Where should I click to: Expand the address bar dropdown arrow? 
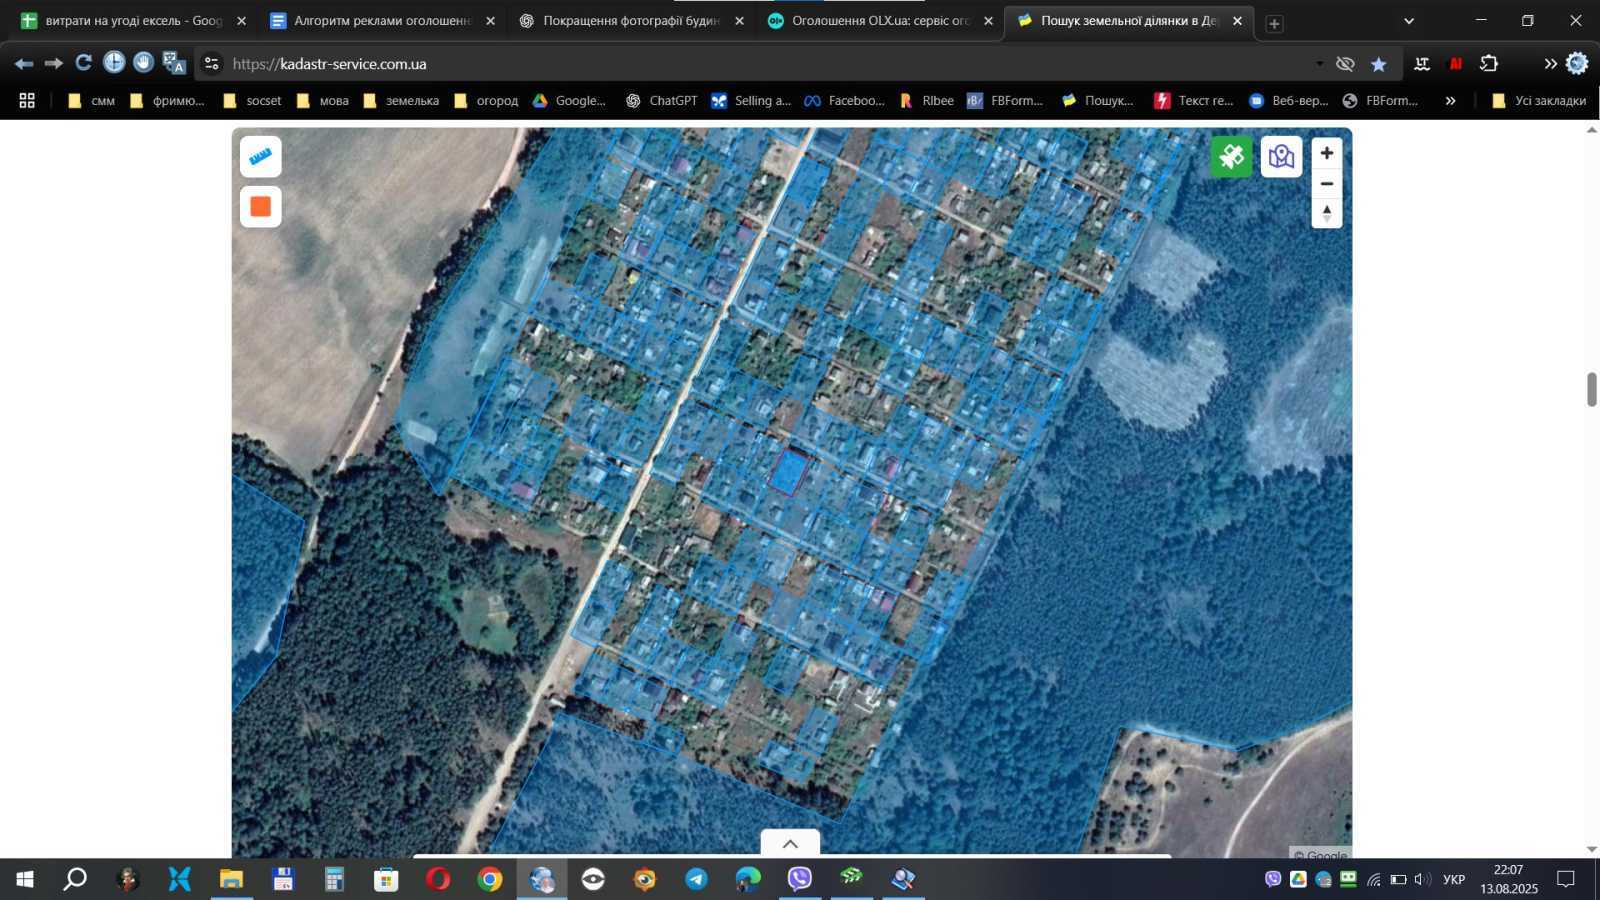1319,64
